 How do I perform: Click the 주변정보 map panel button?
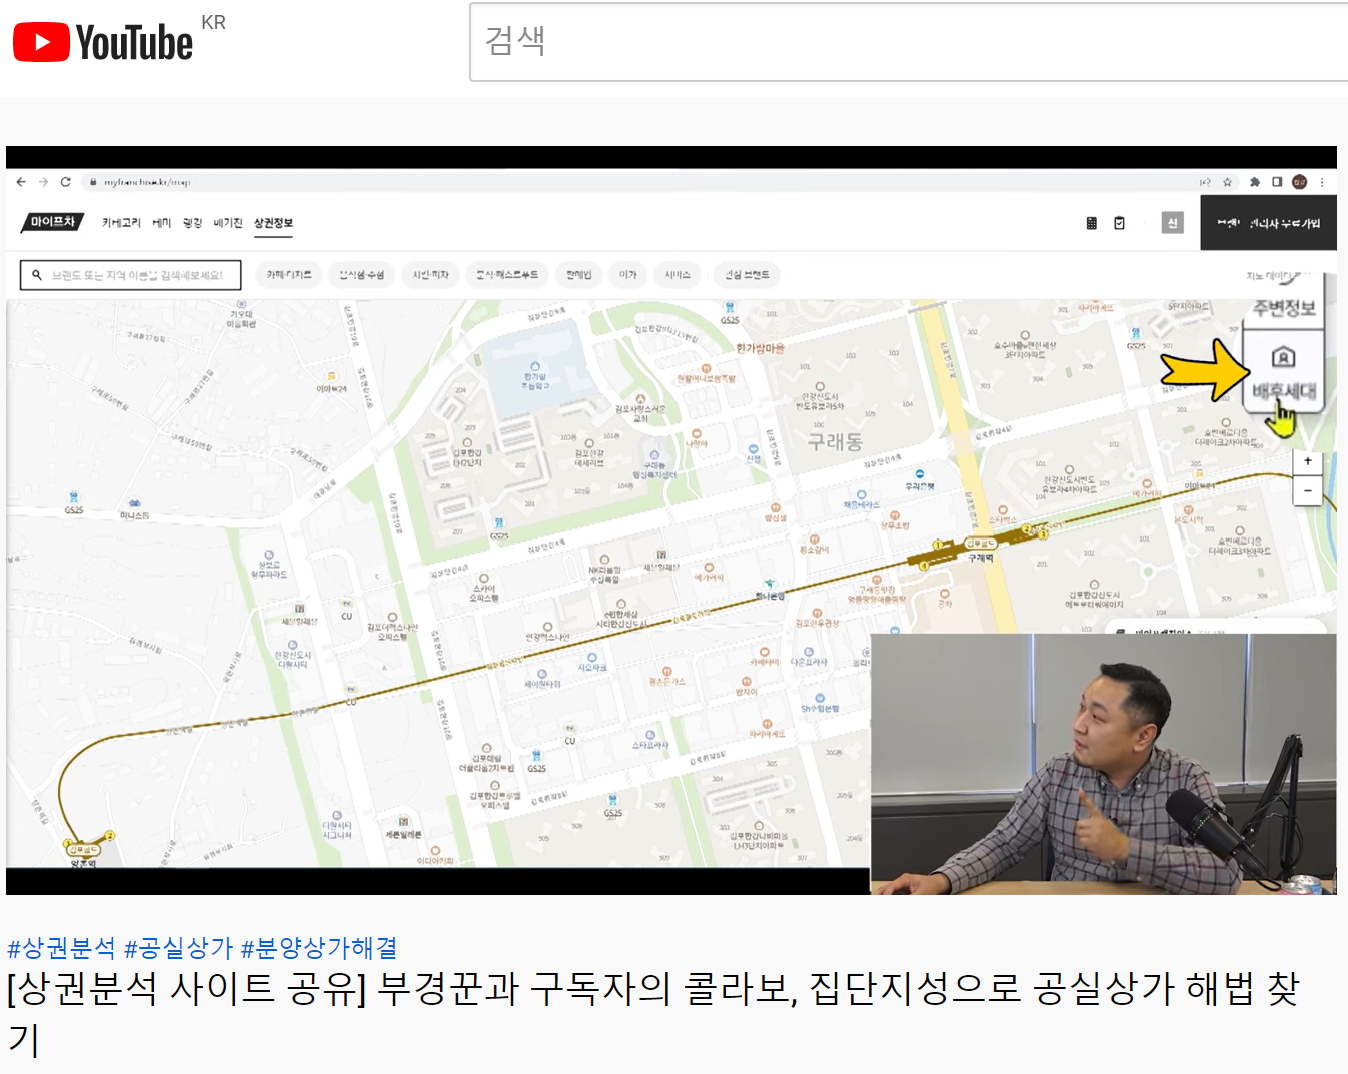pyautogui.click(x=1284, y=308)
